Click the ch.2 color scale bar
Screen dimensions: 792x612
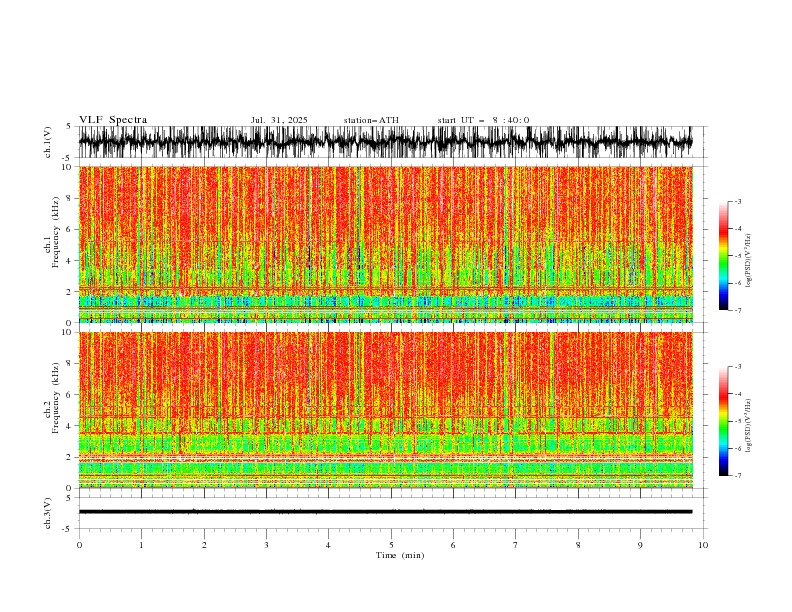[723, 421]
